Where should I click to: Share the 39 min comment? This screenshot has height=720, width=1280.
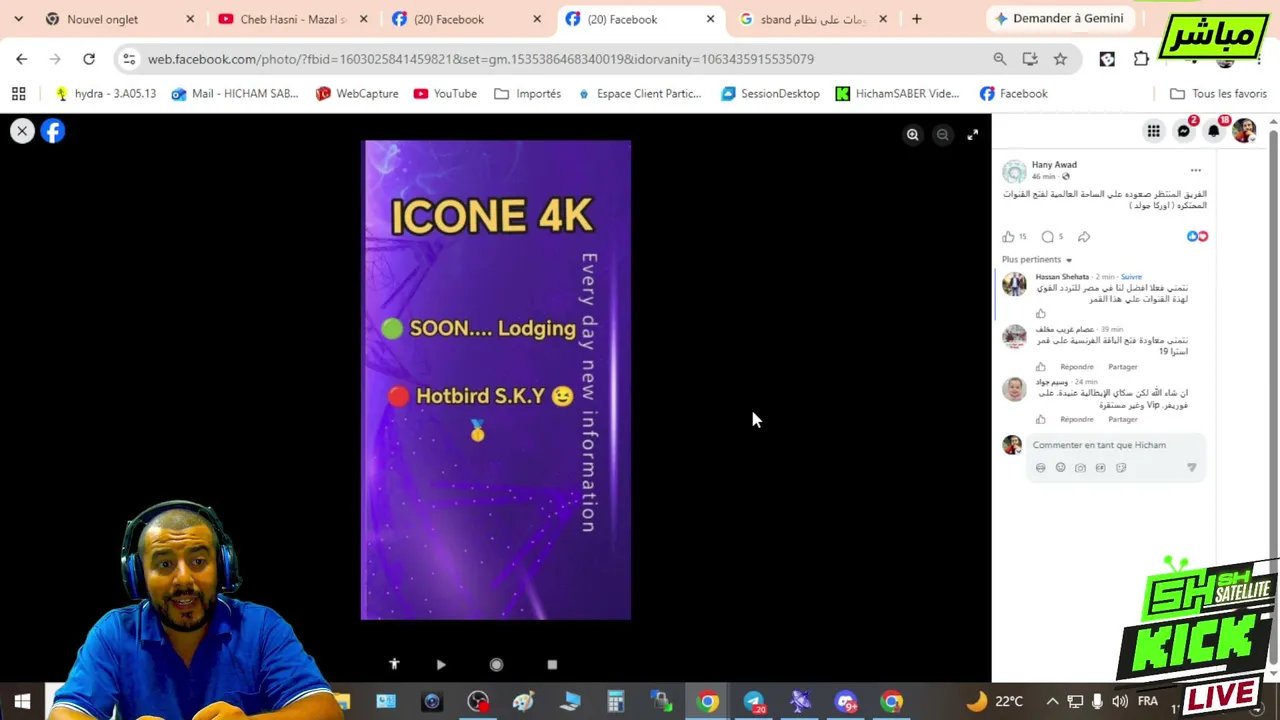[x=1123, y=367]
